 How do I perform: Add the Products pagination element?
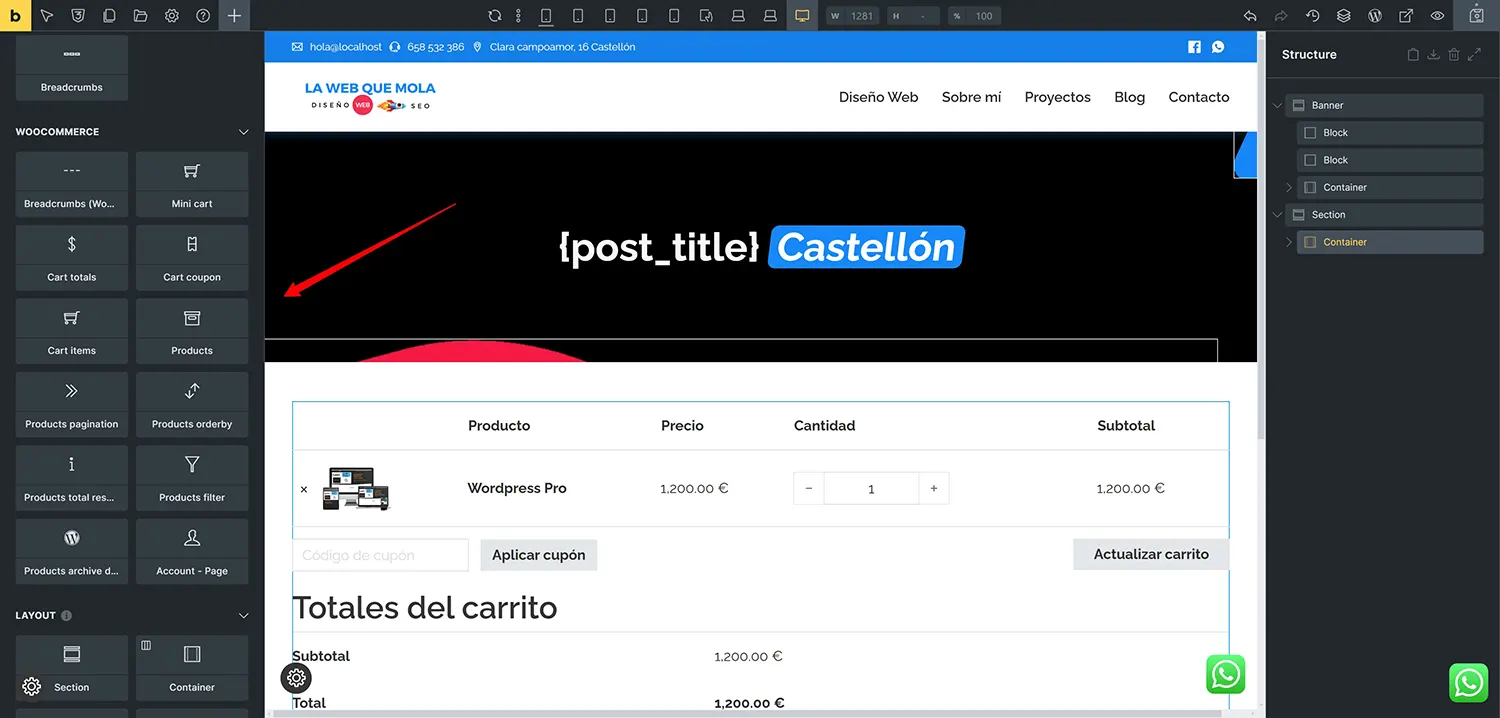72,405
